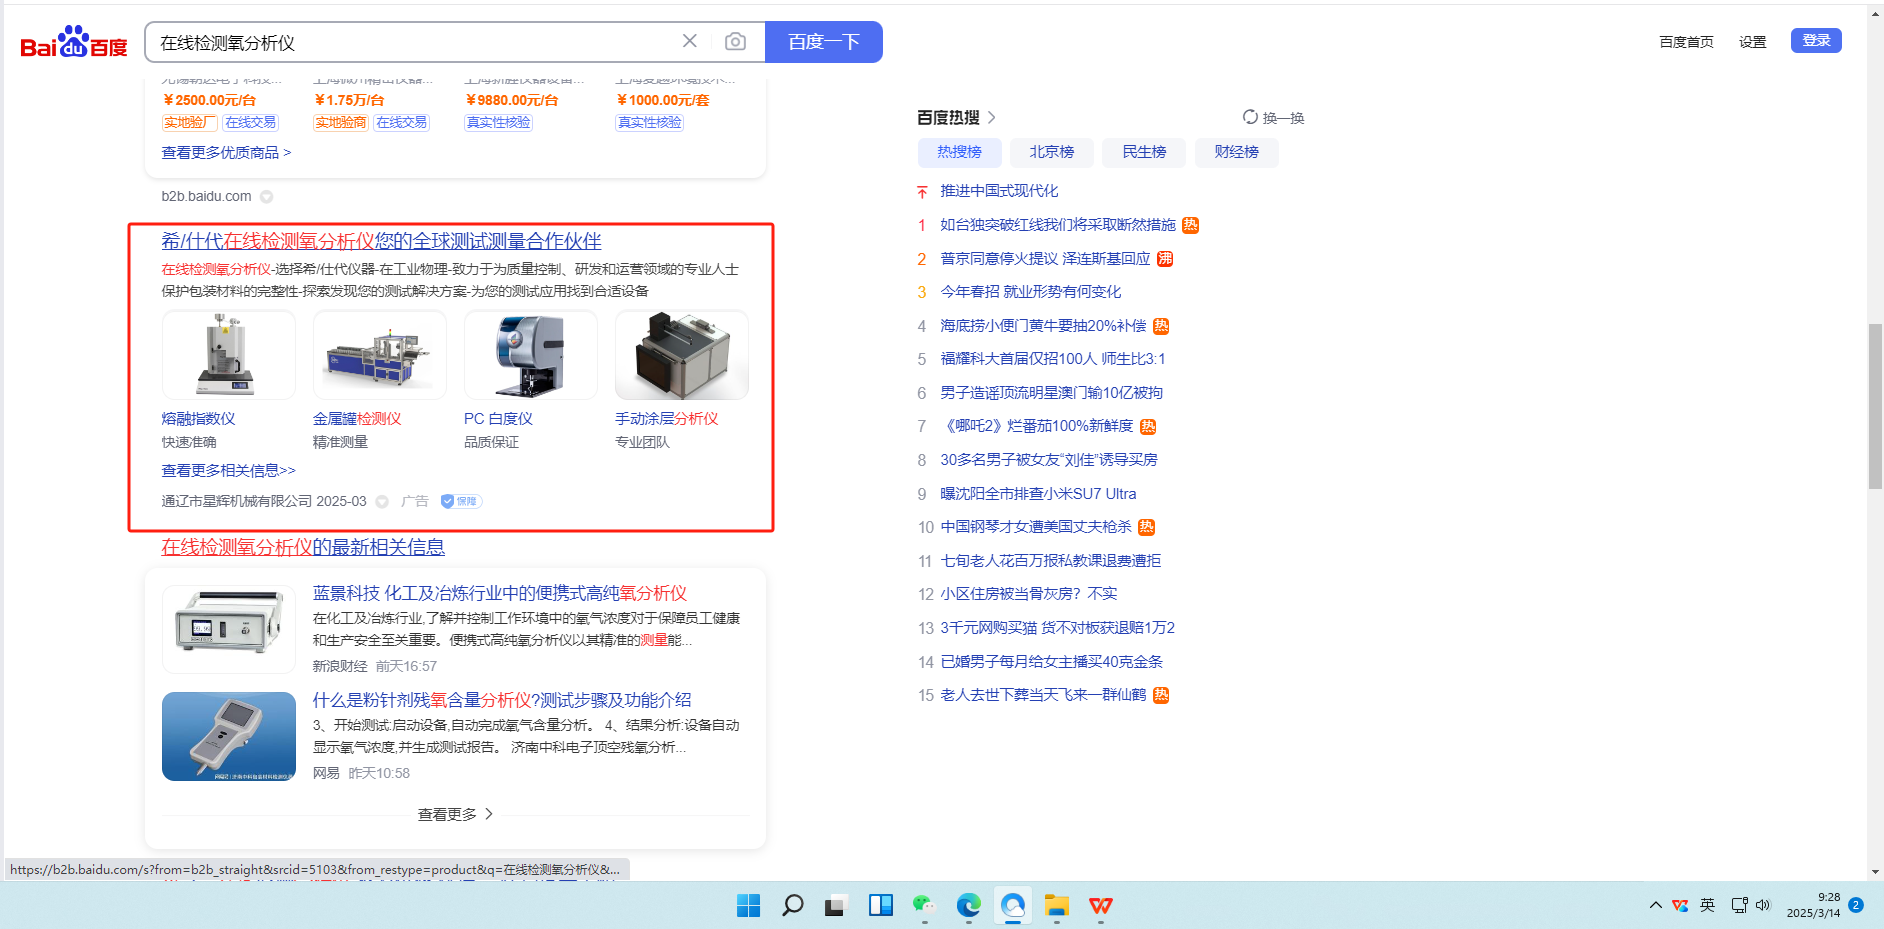Open Task View on the taskbar

point(836,906)
